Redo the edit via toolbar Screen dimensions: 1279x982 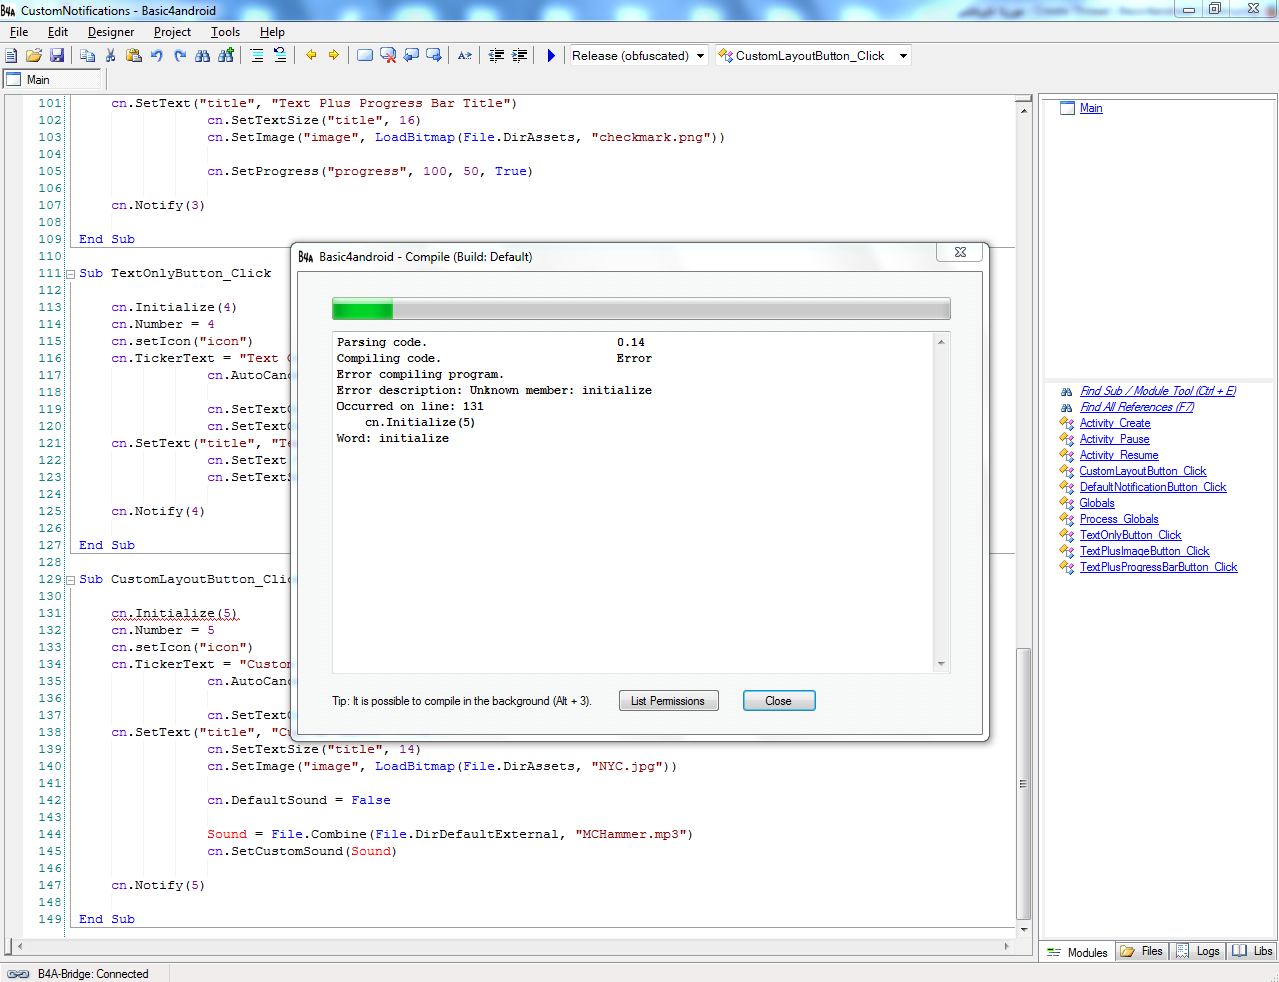(180, 56)
